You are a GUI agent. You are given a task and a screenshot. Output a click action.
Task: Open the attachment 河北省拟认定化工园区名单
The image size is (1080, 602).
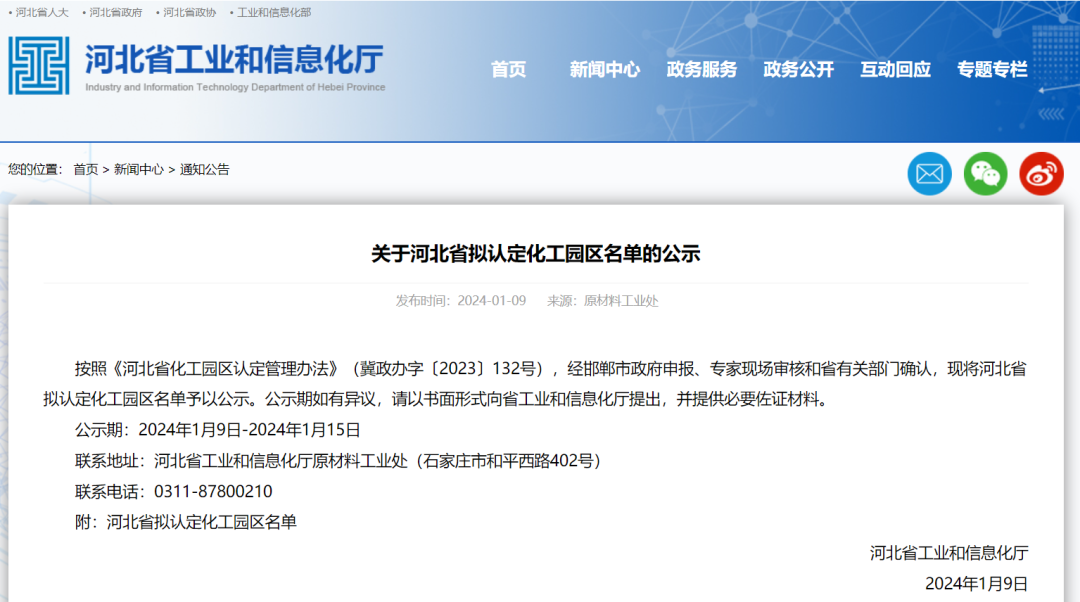[x=201, y=522]
